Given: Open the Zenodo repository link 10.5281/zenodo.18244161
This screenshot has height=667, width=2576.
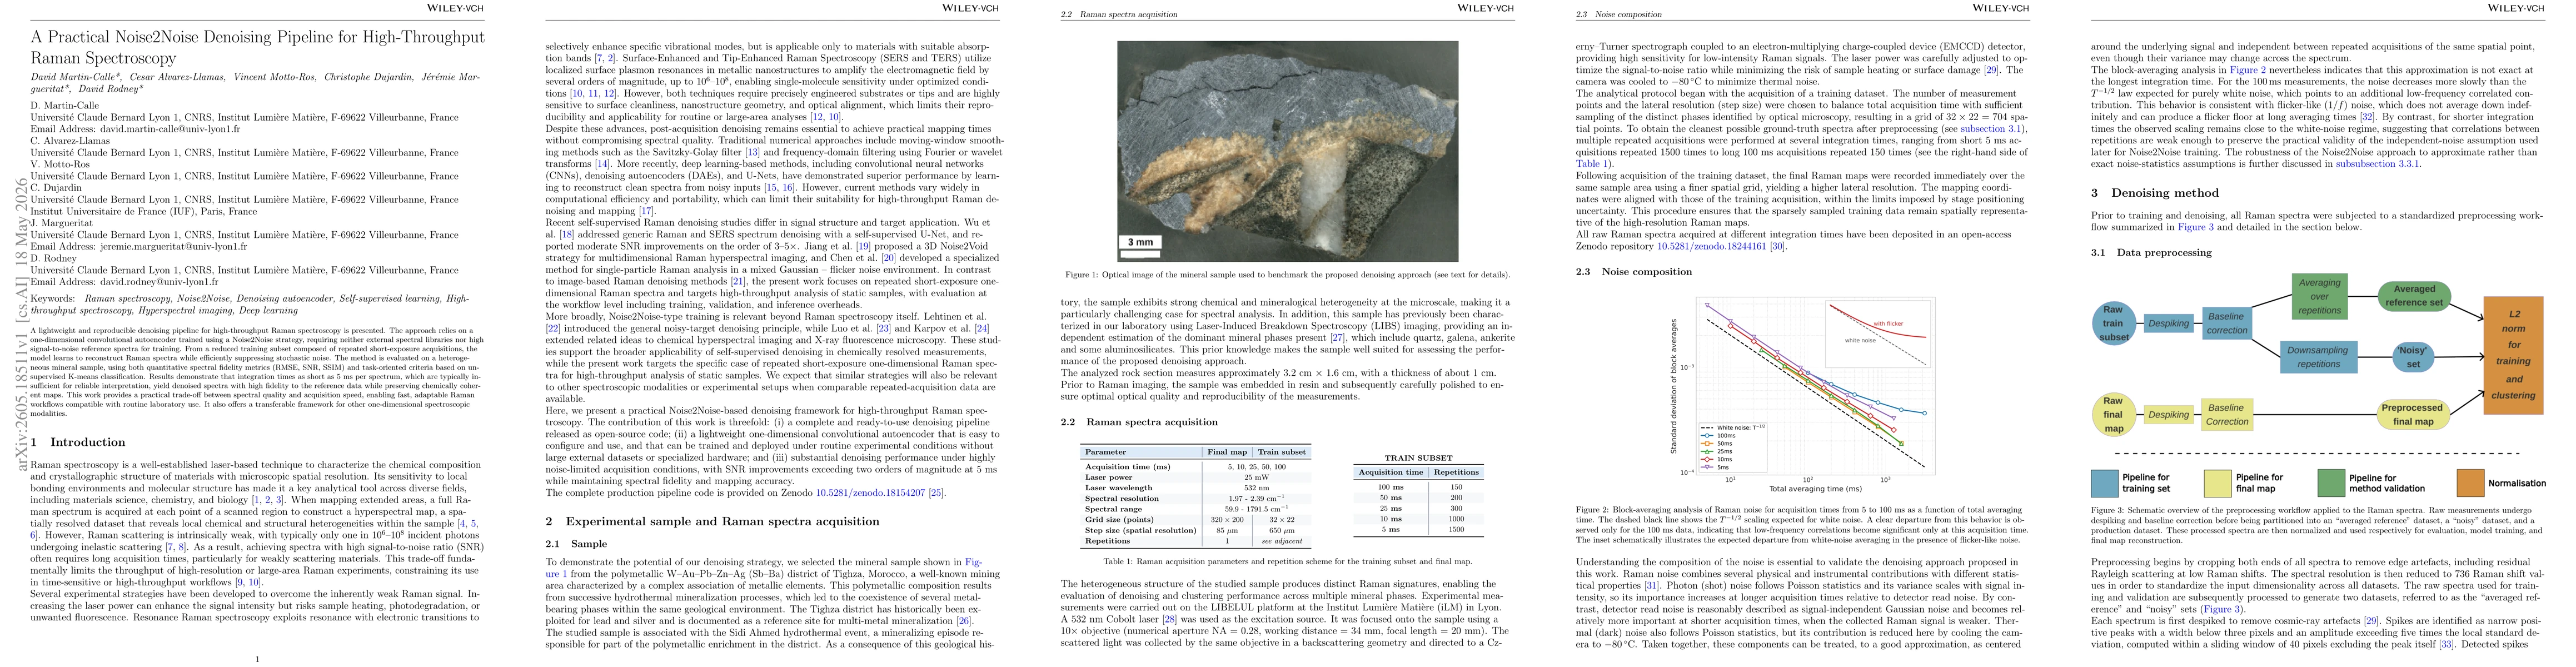Looking at the screenshot, I should [x=1711, y=246].
